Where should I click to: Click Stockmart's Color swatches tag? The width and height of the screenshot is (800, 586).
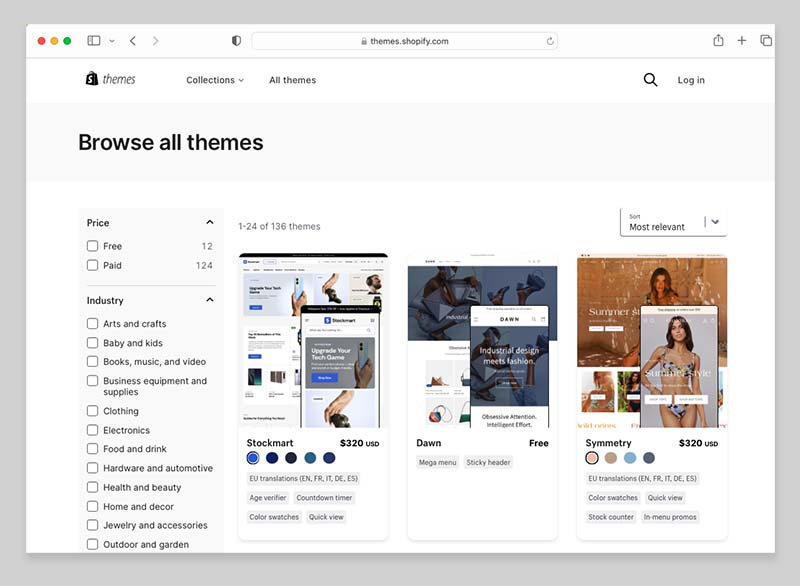click(274, 517)
